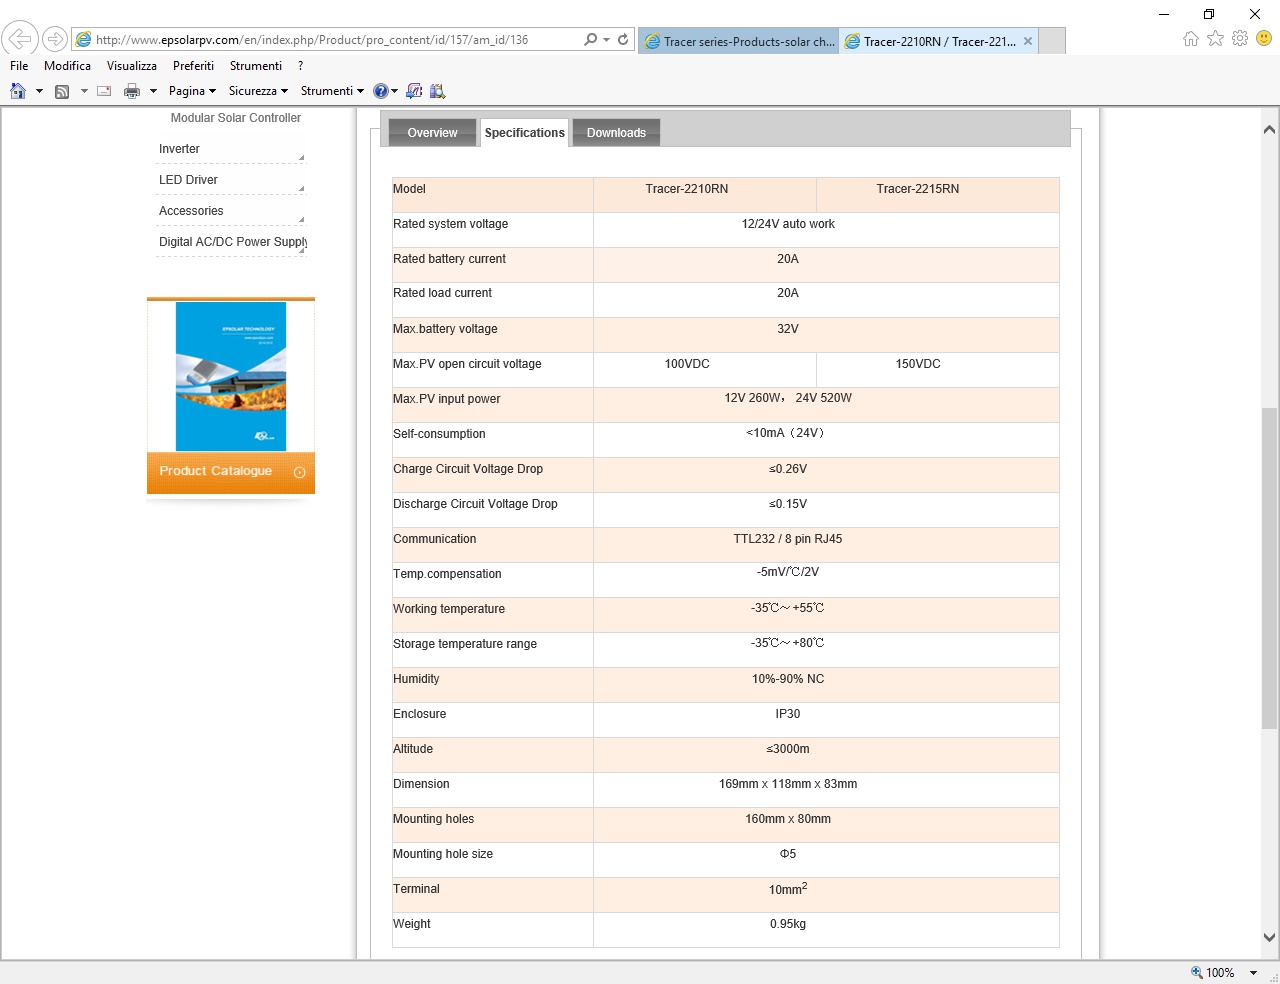1280x984 pixels.
Task: Switch to Tracer series-Products browser tab
Action: click(x=739, y=41)
